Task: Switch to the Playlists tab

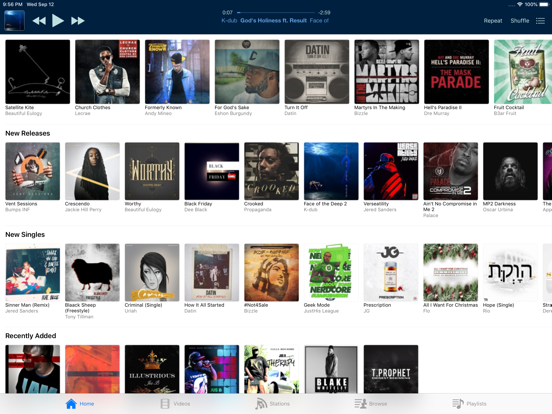Action: coord(469,403)
